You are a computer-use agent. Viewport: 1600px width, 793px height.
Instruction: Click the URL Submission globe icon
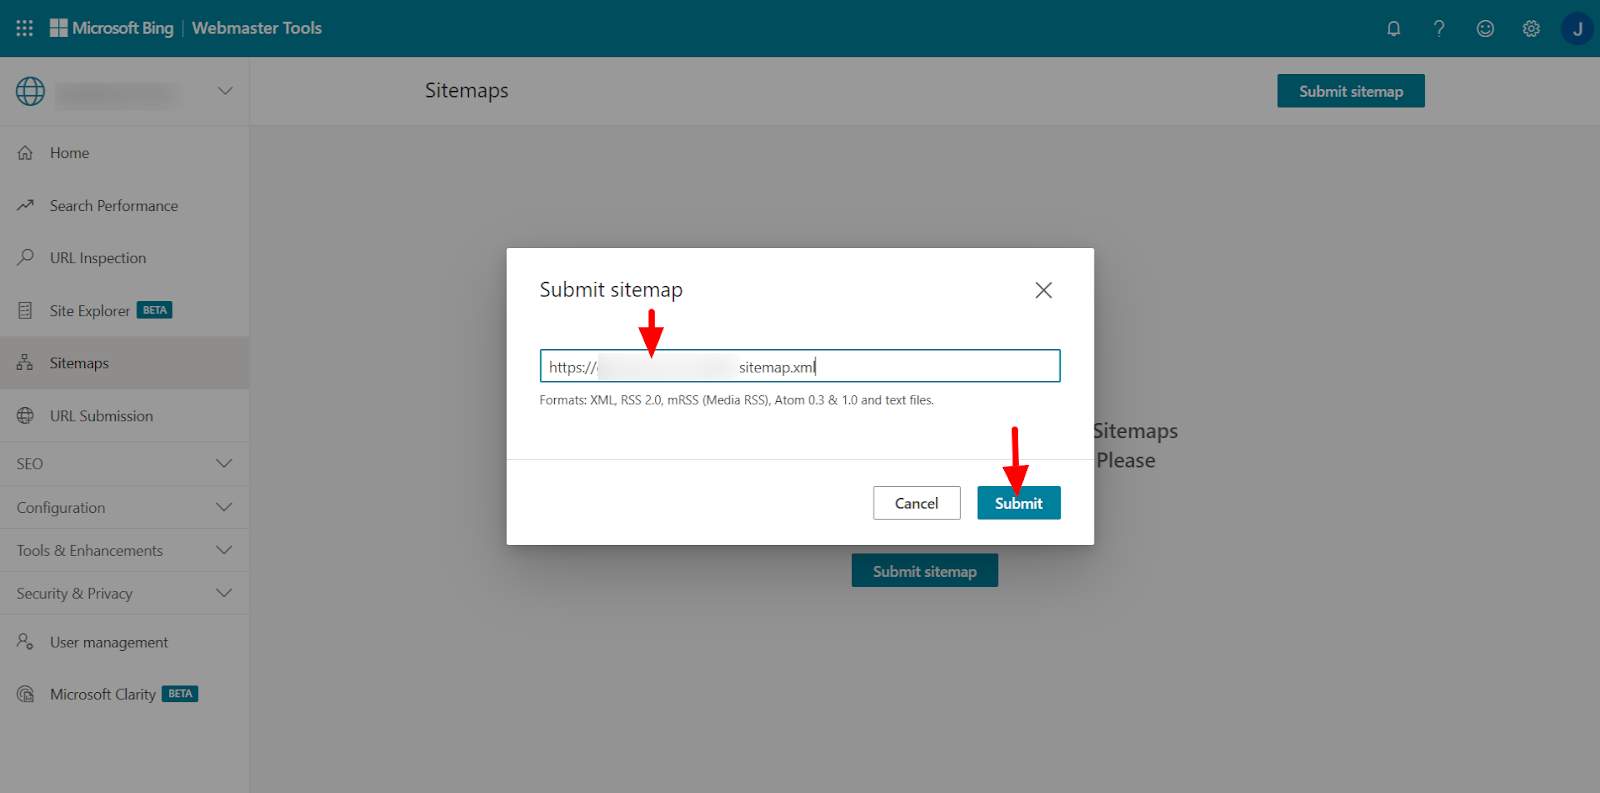point(25,415)
